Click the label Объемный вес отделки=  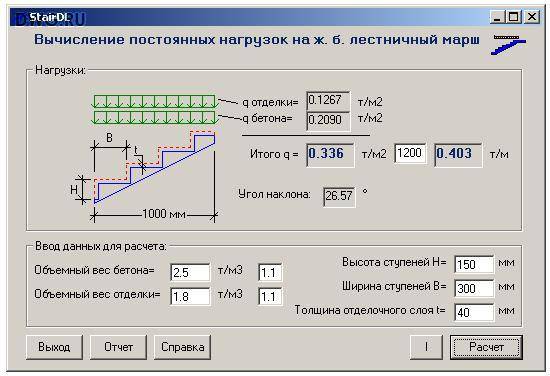[97, 294]
